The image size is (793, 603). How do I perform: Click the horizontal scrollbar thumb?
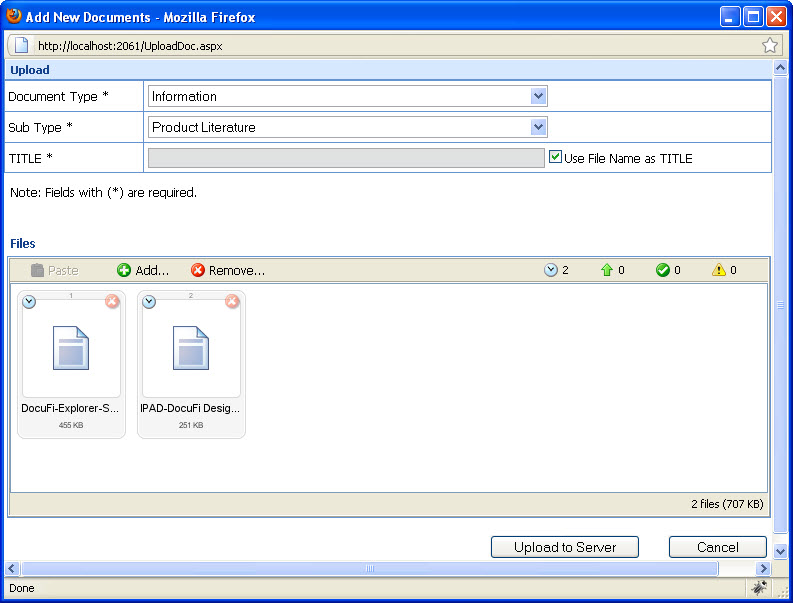[370, 568]
